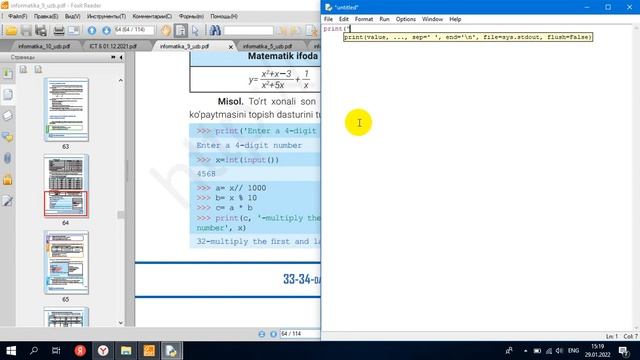Image resolution: width=640 pixels, height=360 pixels.
Task: Open IDLE Edit menu
Action: (344, 19)
